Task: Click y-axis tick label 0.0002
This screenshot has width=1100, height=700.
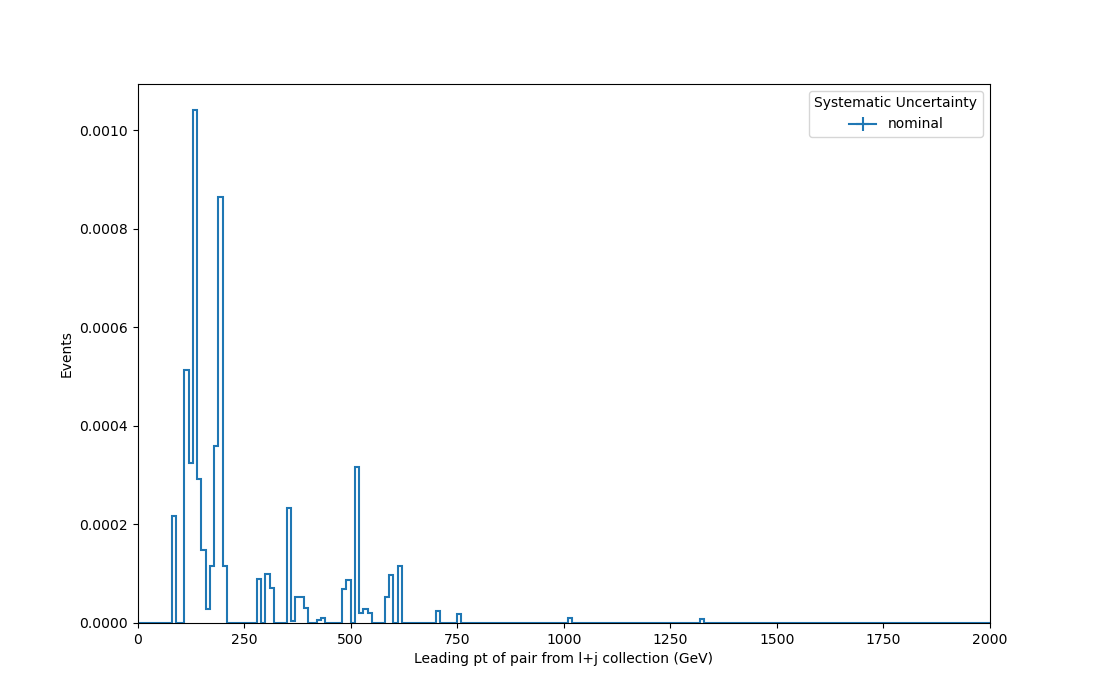Action: tap(104, 525)
